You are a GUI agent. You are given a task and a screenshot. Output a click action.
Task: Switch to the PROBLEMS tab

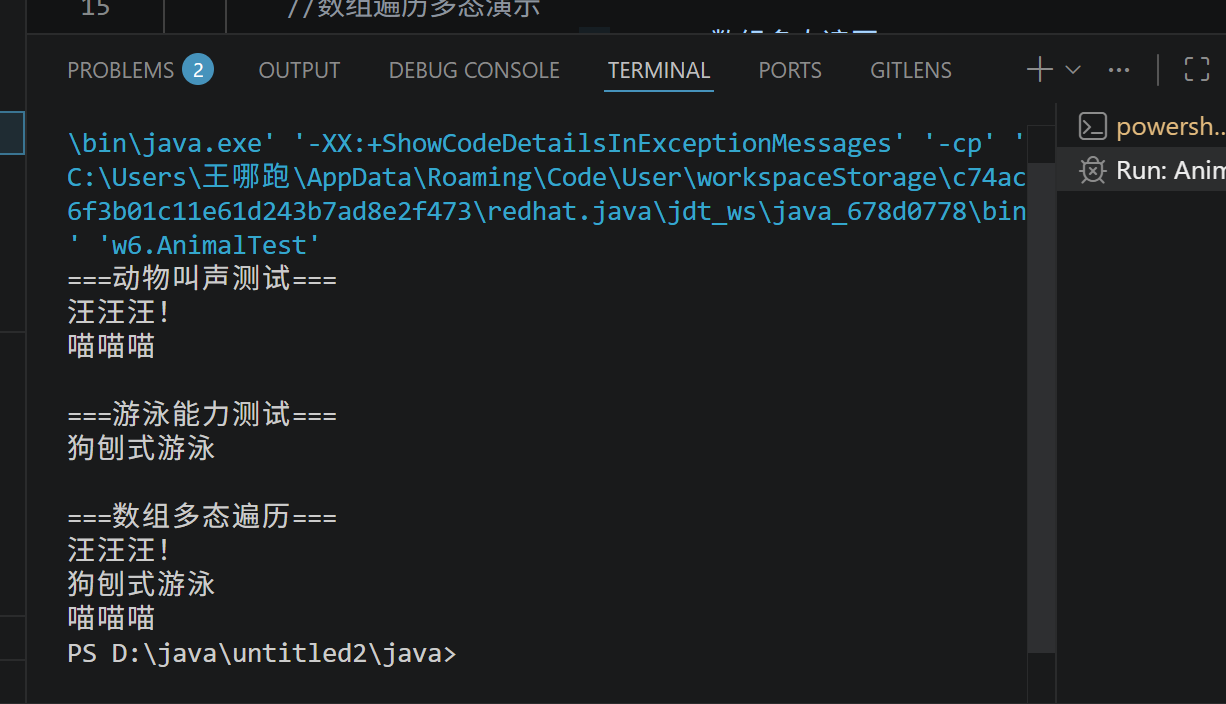pyautogui.click(x=120, y=70)
